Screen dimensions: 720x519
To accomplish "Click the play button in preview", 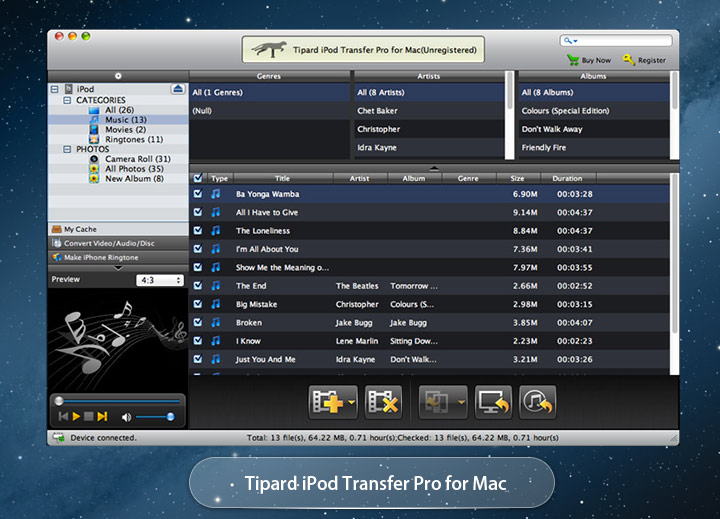I will pyautogui.click(x=76, y=417).
